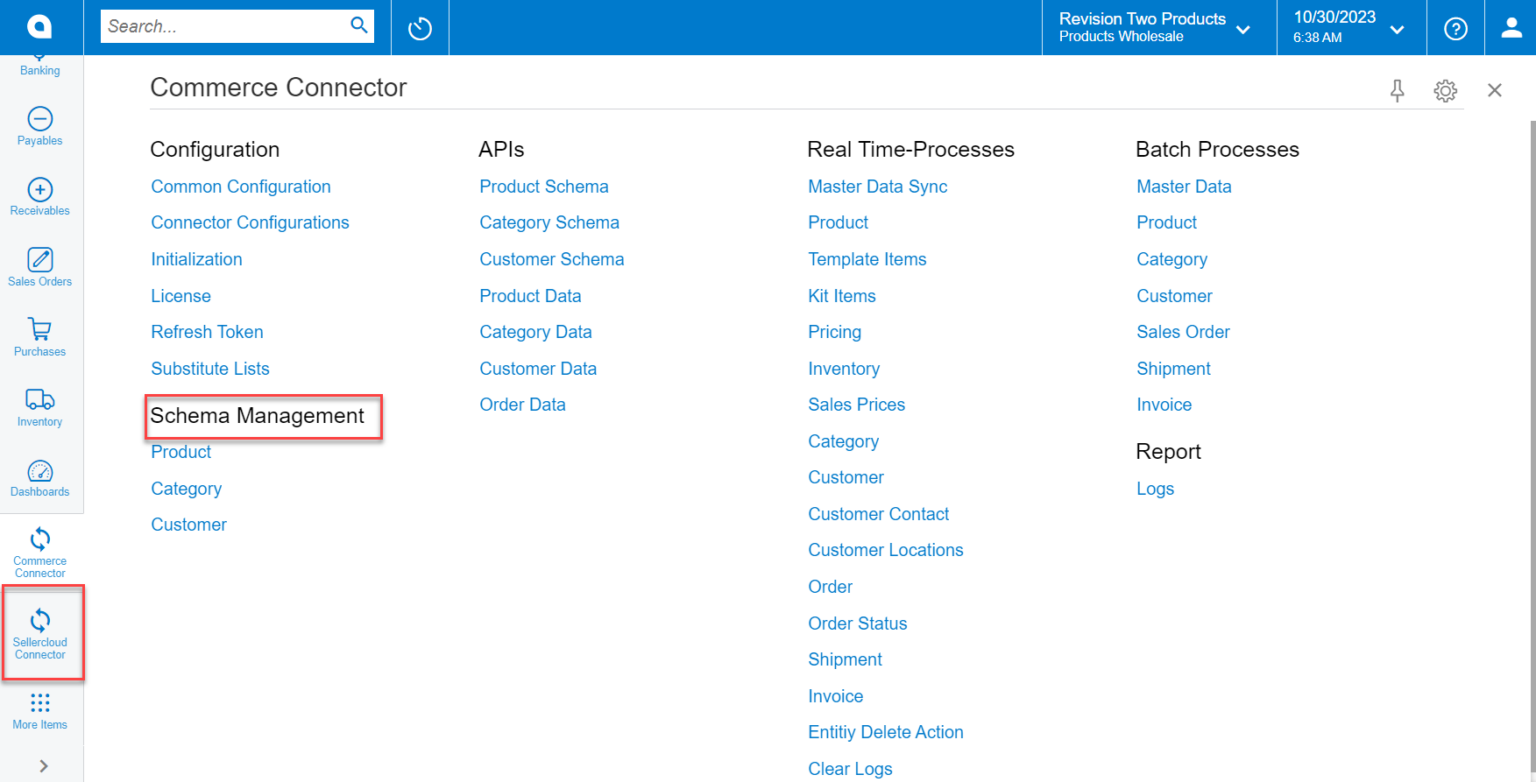Open Logs under Report
This screenshot has height=782, width=1536.
1155,489
